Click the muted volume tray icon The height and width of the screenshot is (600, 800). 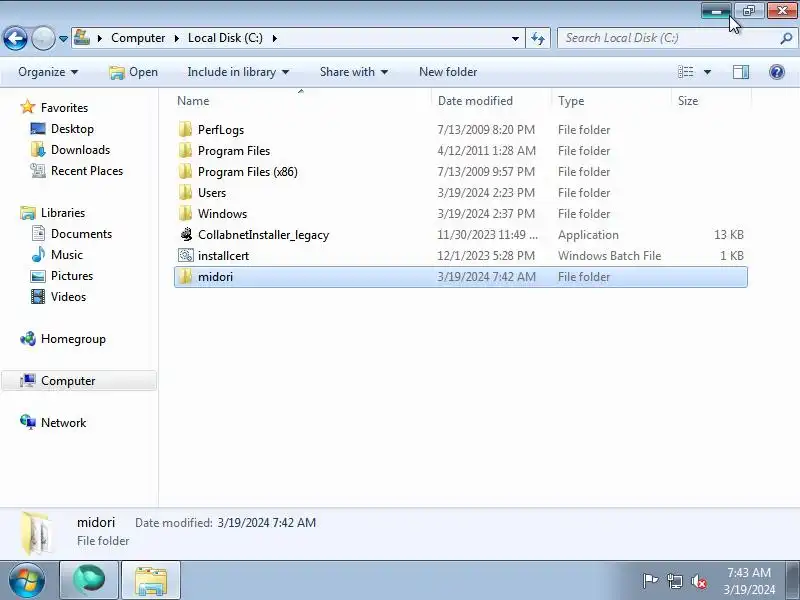tap(698, 581)
